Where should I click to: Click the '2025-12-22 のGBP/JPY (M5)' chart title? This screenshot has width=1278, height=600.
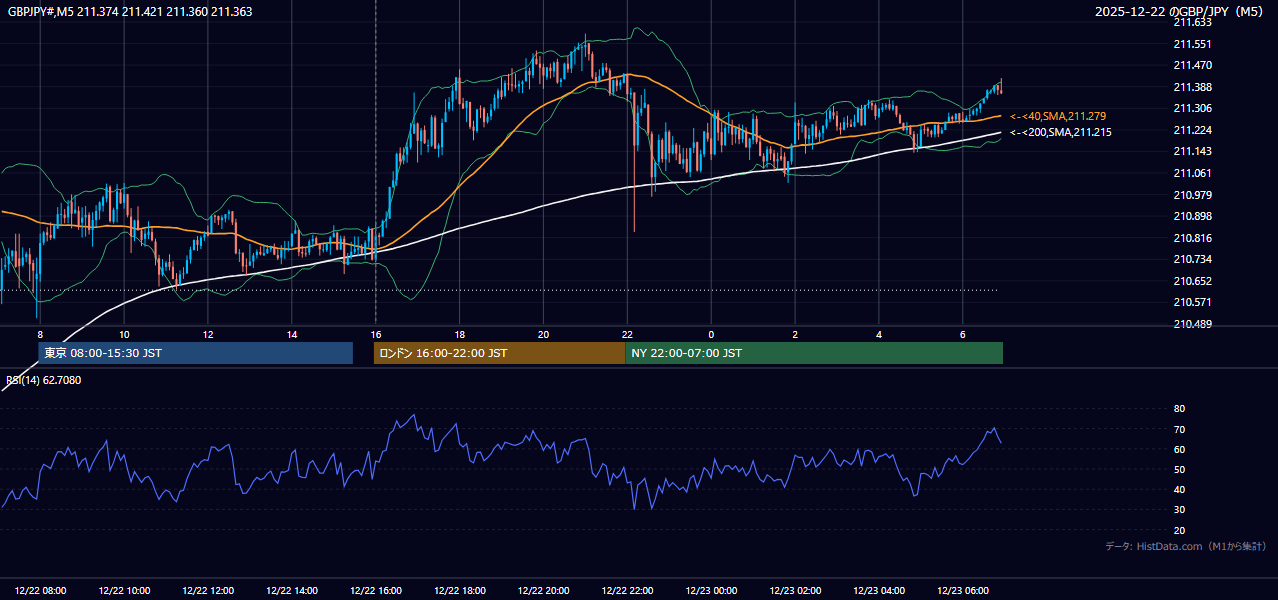click(1181, 11)
